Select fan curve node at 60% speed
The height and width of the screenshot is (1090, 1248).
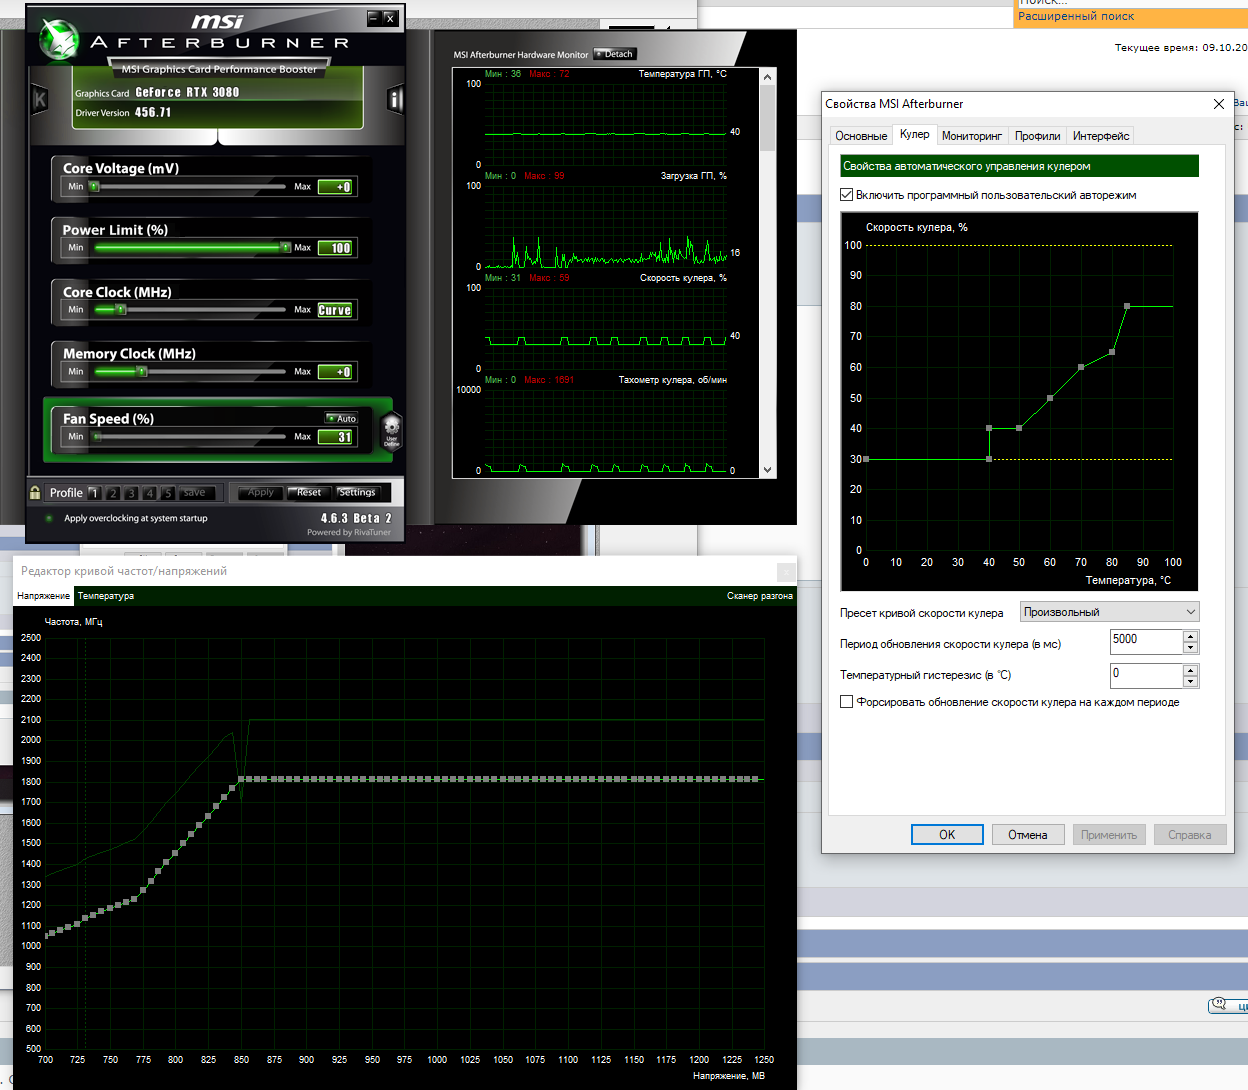tap(1081, 367)
